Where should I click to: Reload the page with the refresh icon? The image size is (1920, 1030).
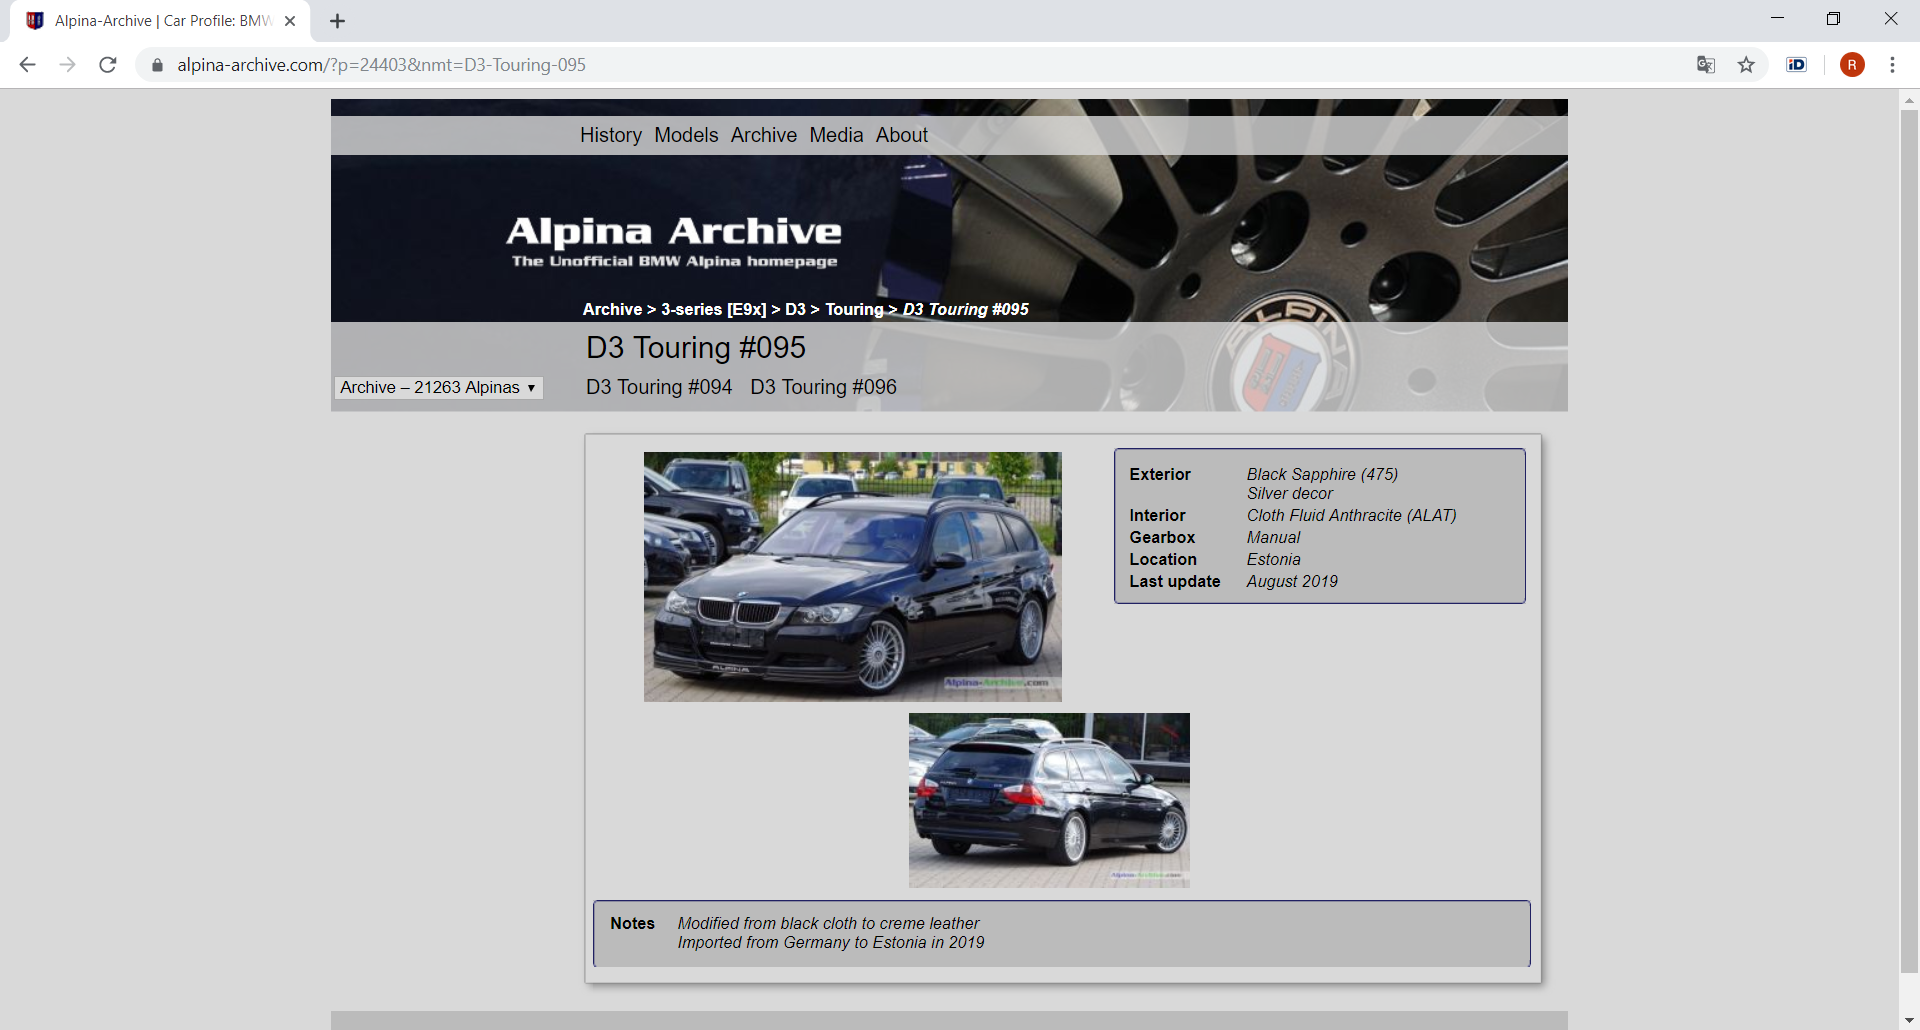[x=108, y=65]
